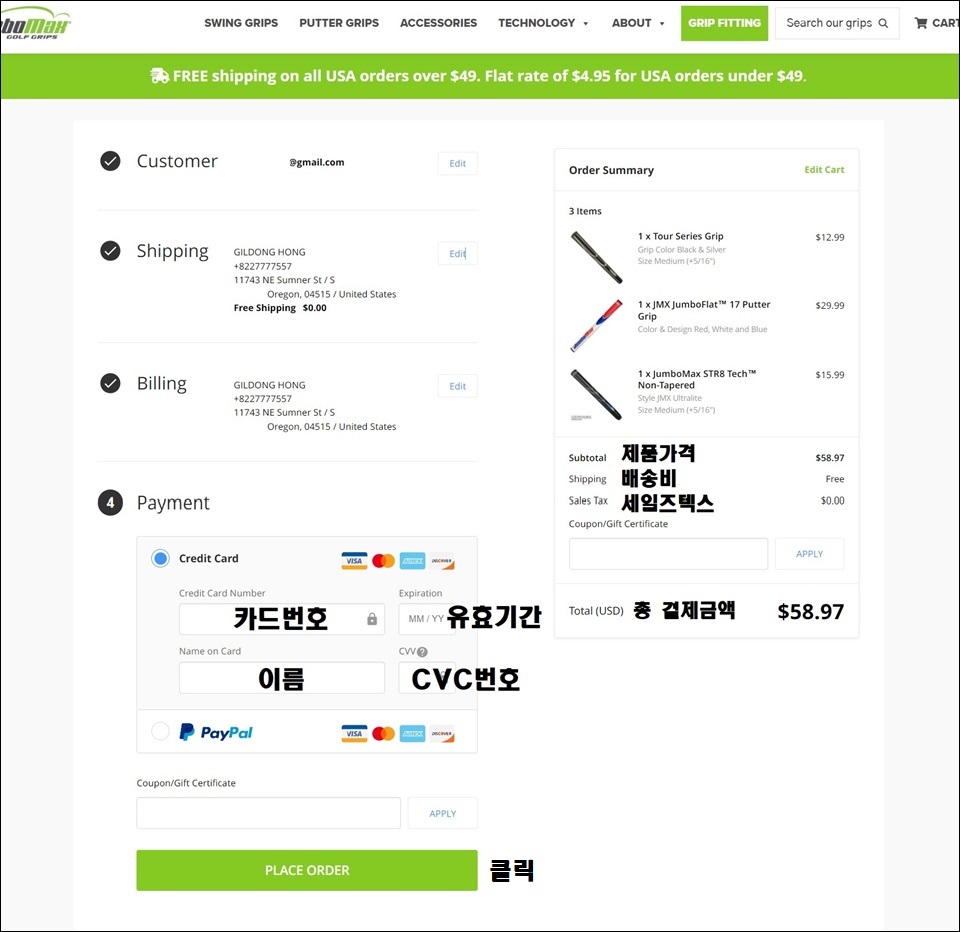Click the PayPal logo
Screen dimensions: 960x932
[x=216, y=732]
